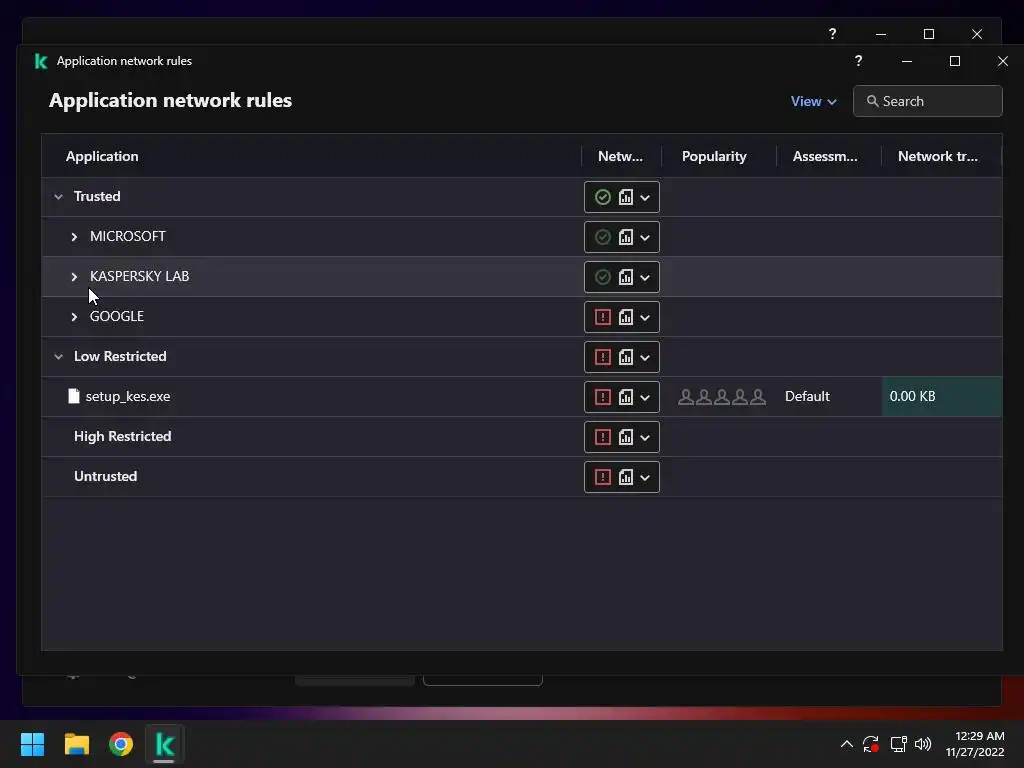Select the Trusted group label
Screen dimensions: 1024x768
pyautogui.click(x=97, y=197)
